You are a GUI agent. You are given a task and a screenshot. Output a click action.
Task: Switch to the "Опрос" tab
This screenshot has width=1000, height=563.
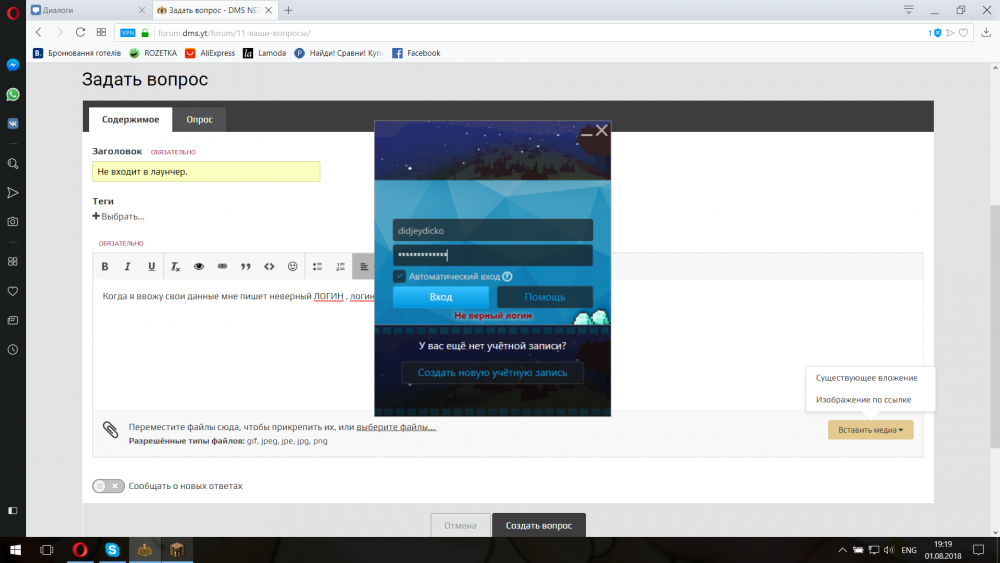(x=199, y=120)
